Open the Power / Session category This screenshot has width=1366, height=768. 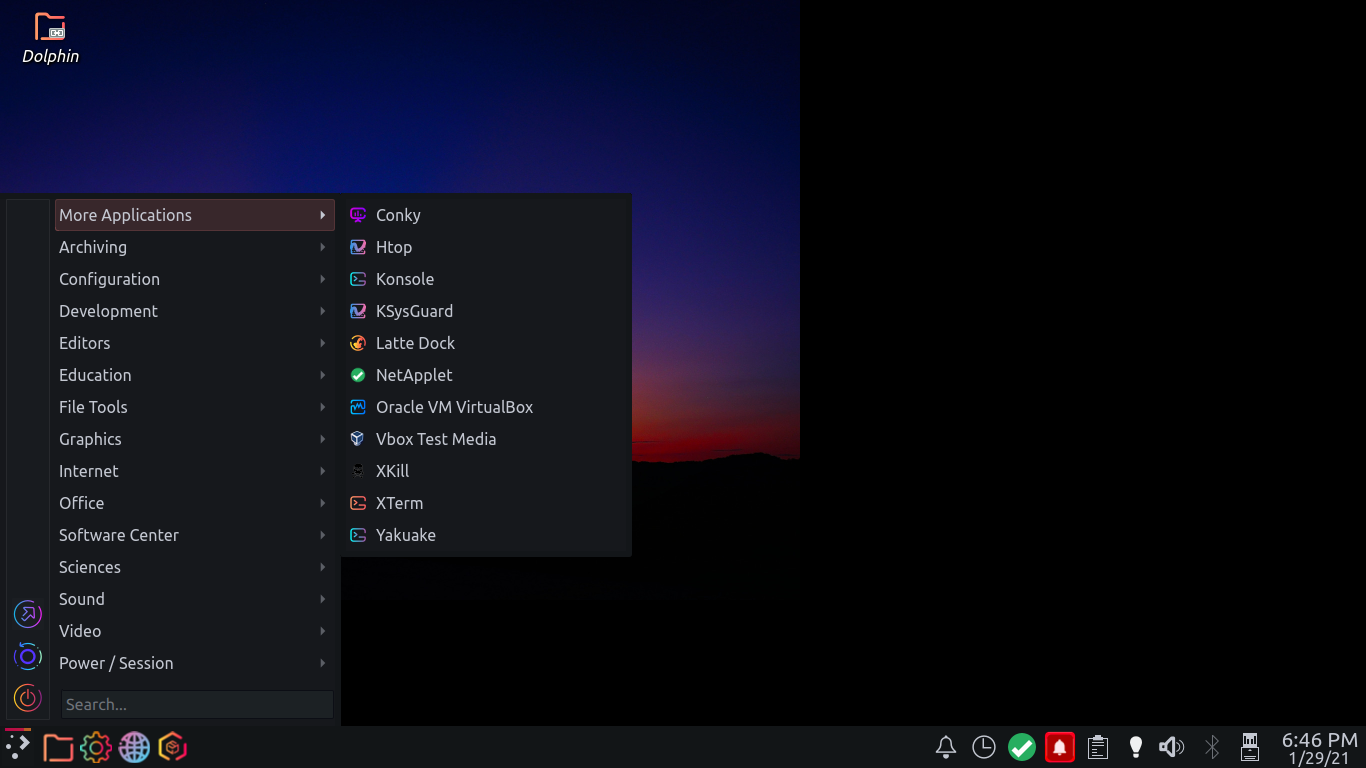click(194, 663)
